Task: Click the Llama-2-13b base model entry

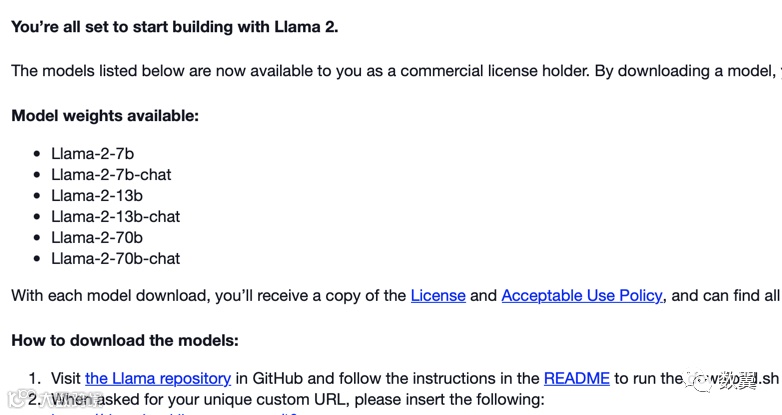Action: click(97, 196)
